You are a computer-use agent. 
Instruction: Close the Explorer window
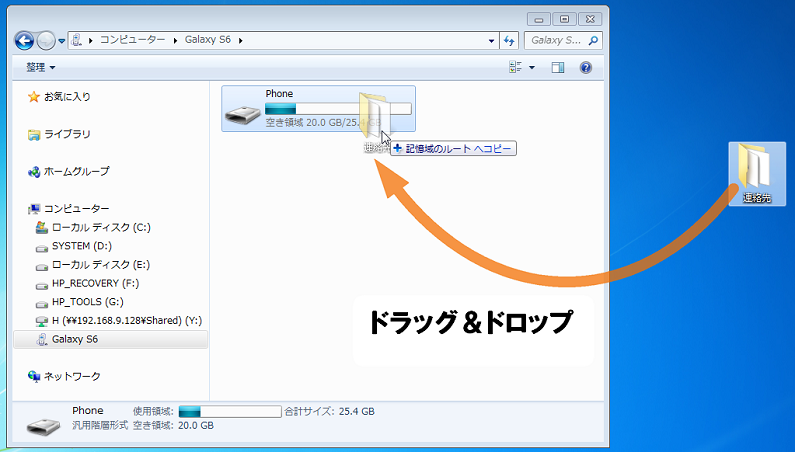(590, 19)
